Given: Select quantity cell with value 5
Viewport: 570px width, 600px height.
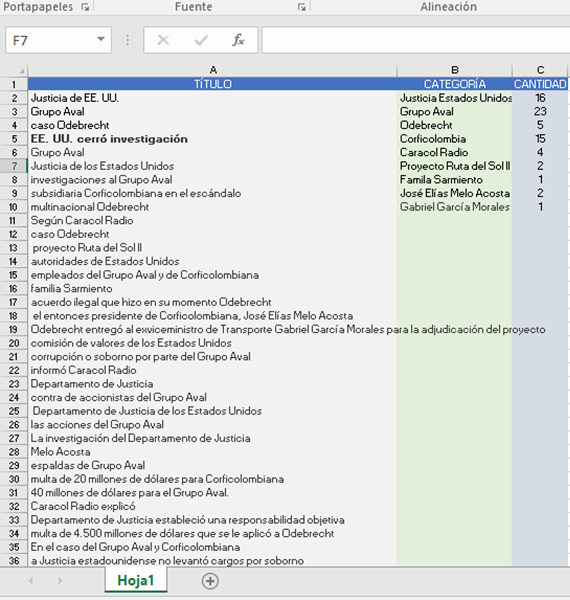Looking at the screenshot, I should (x=540, y=125).
